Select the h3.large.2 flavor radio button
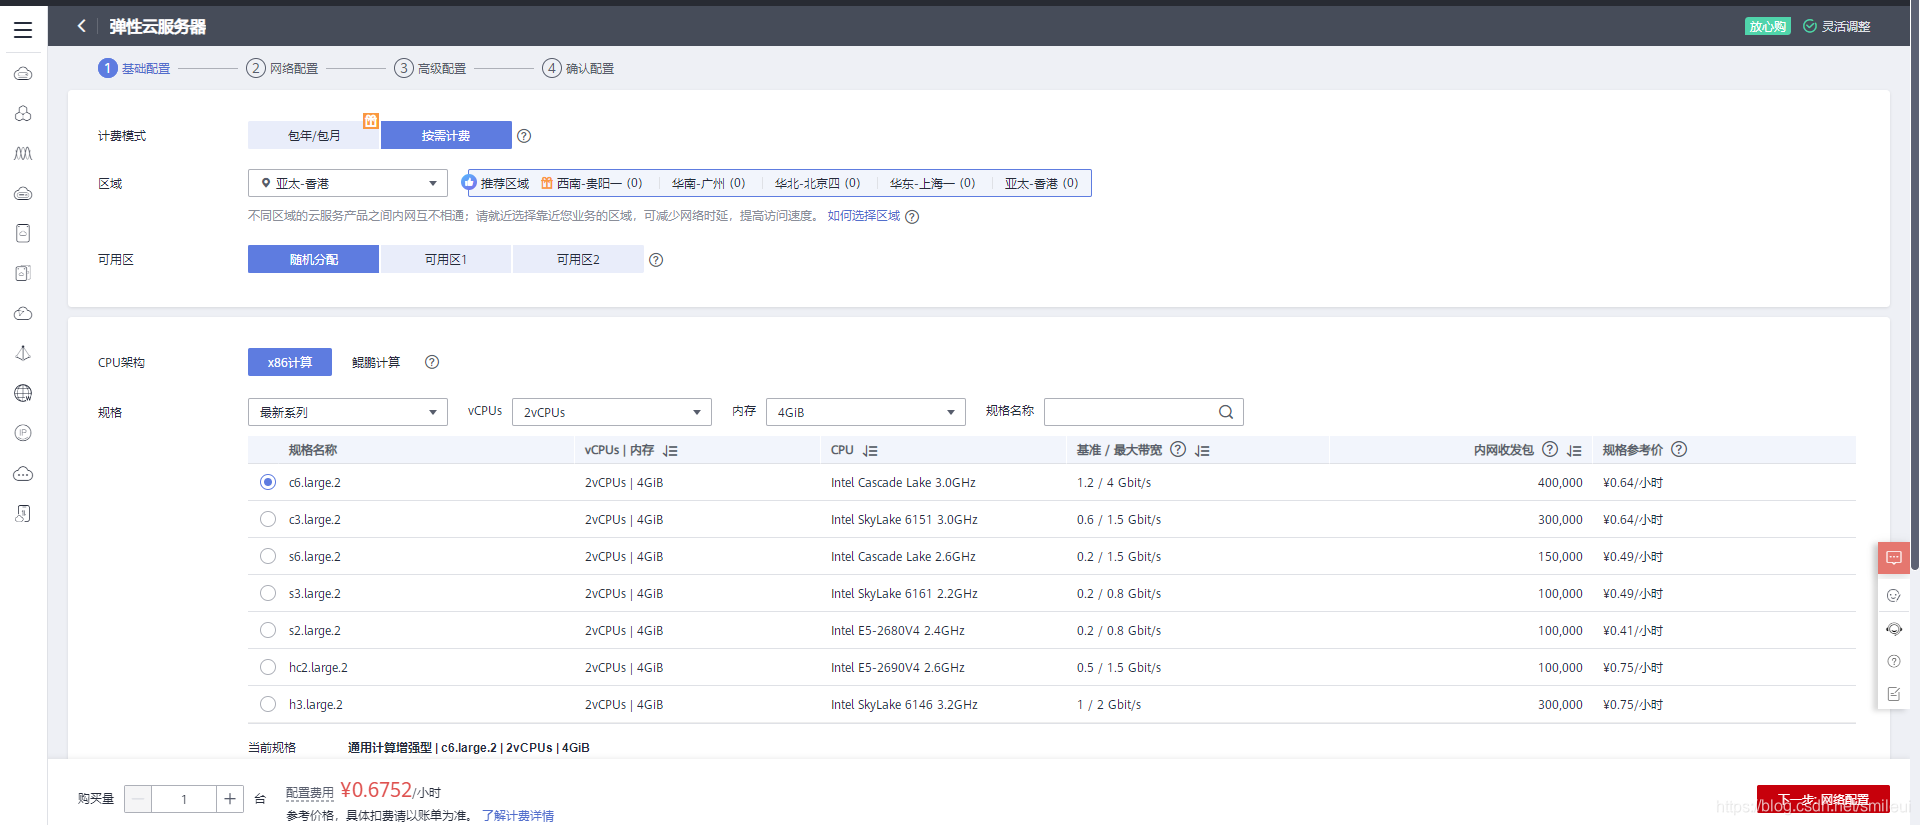 [268, 704]
